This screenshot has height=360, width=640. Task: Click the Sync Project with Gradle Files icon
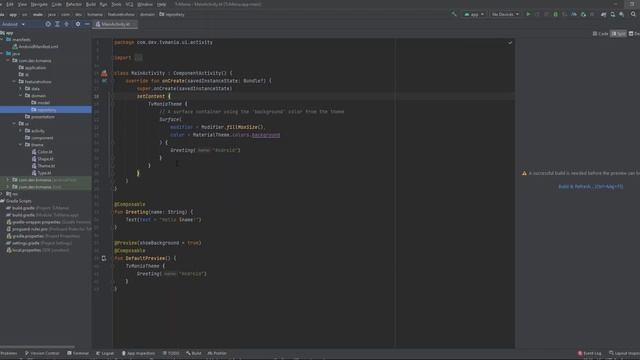[603, 14]
